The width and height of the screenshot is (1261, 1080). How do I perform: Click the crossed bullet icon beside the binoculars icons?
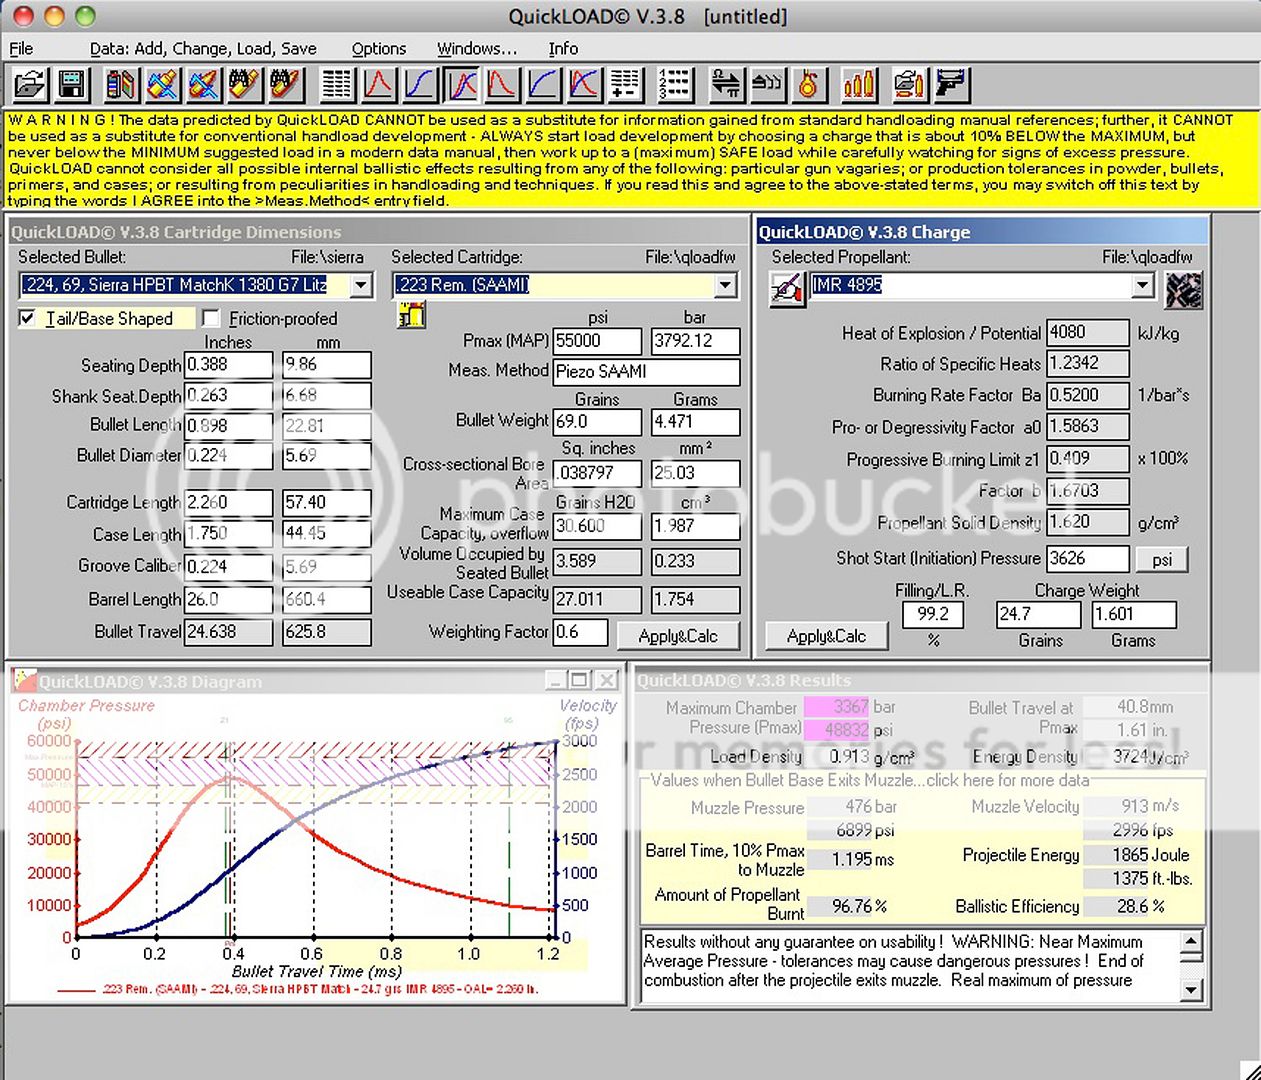click(x=203, y=84)
